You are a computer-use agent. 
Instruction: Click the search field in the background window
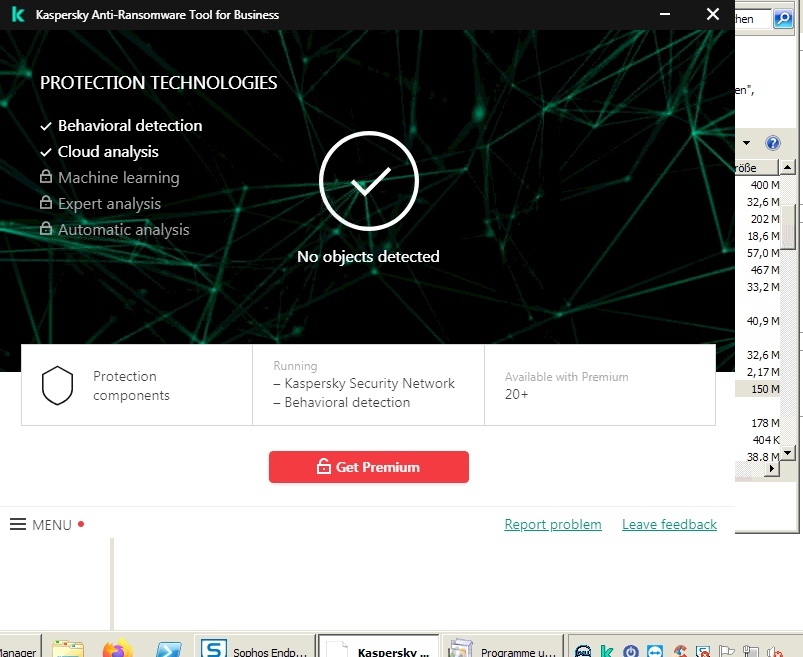[753, 19]
